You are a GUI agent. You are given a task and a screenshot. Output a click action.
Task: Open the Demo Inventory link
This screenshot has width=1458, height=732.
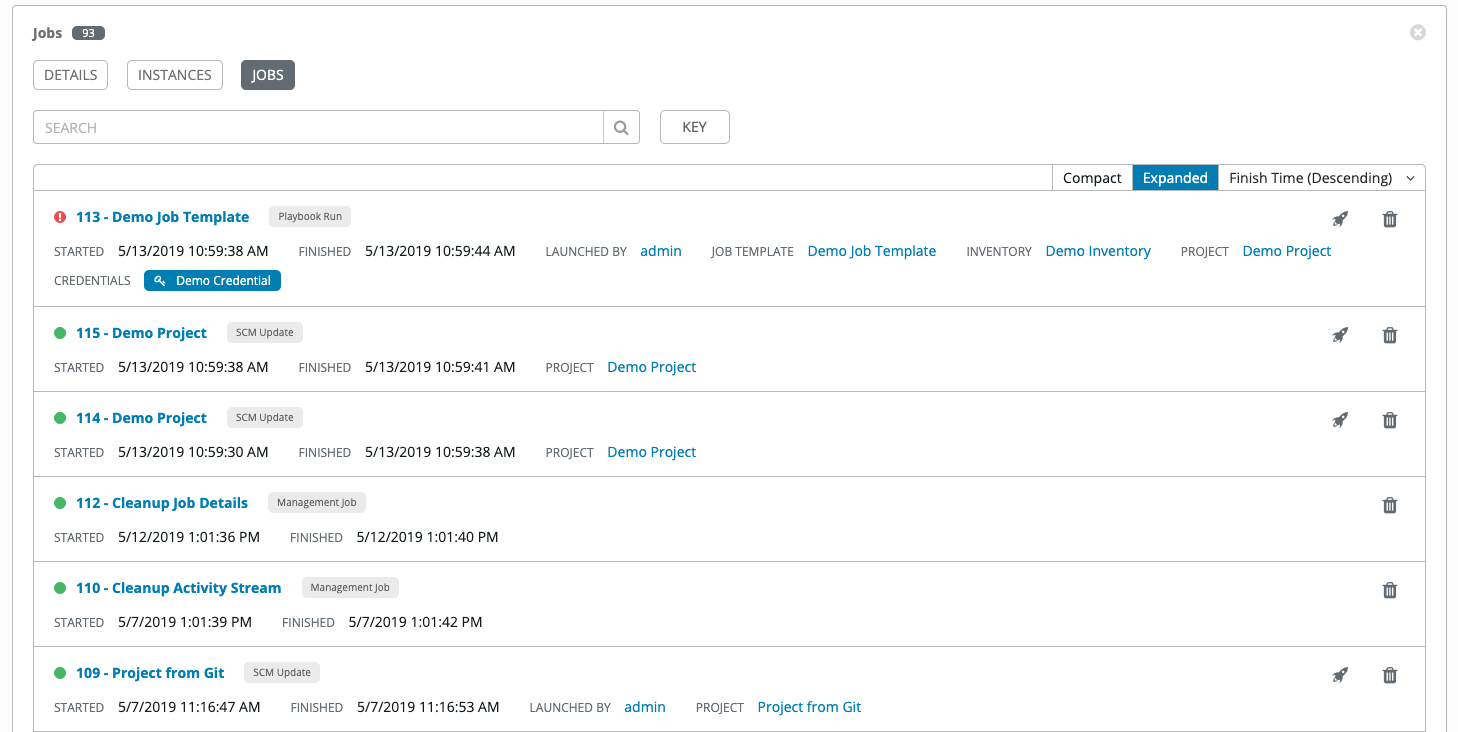[1098, 251]
